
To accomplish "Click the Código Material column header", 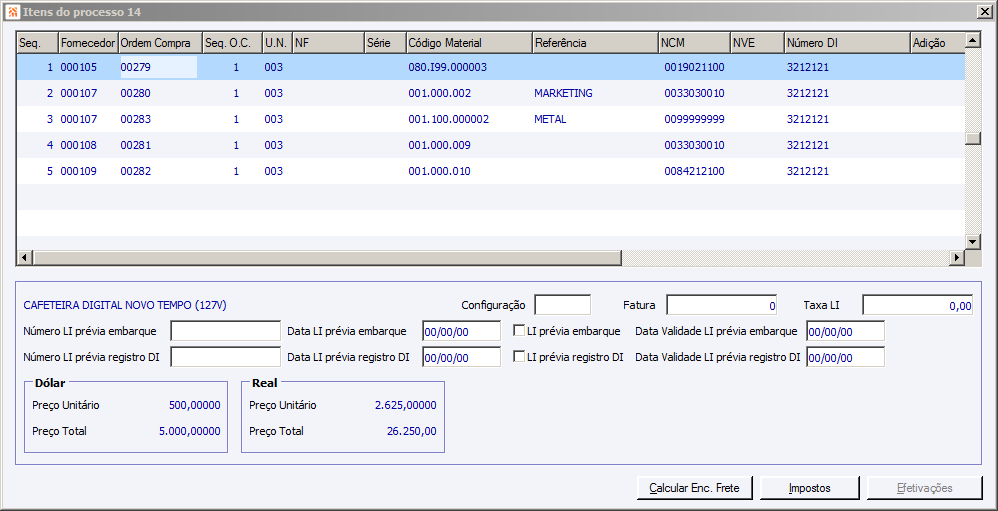I will 468,43.
